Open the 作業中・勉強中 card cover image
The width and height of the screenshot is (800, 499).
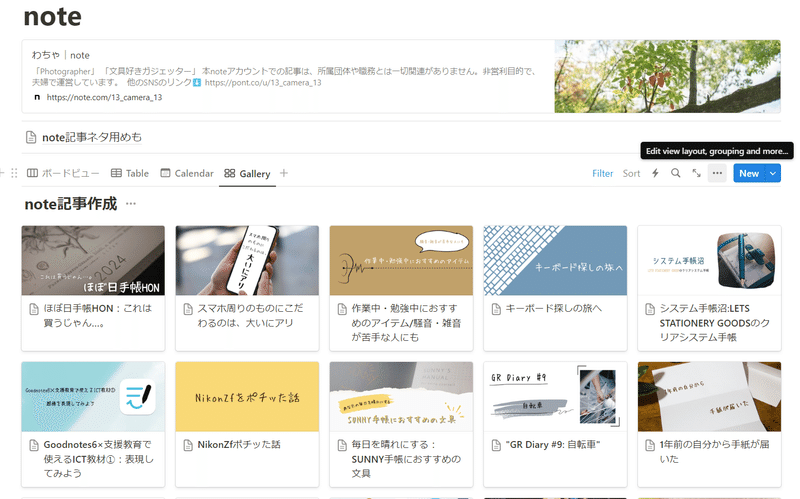401,260
